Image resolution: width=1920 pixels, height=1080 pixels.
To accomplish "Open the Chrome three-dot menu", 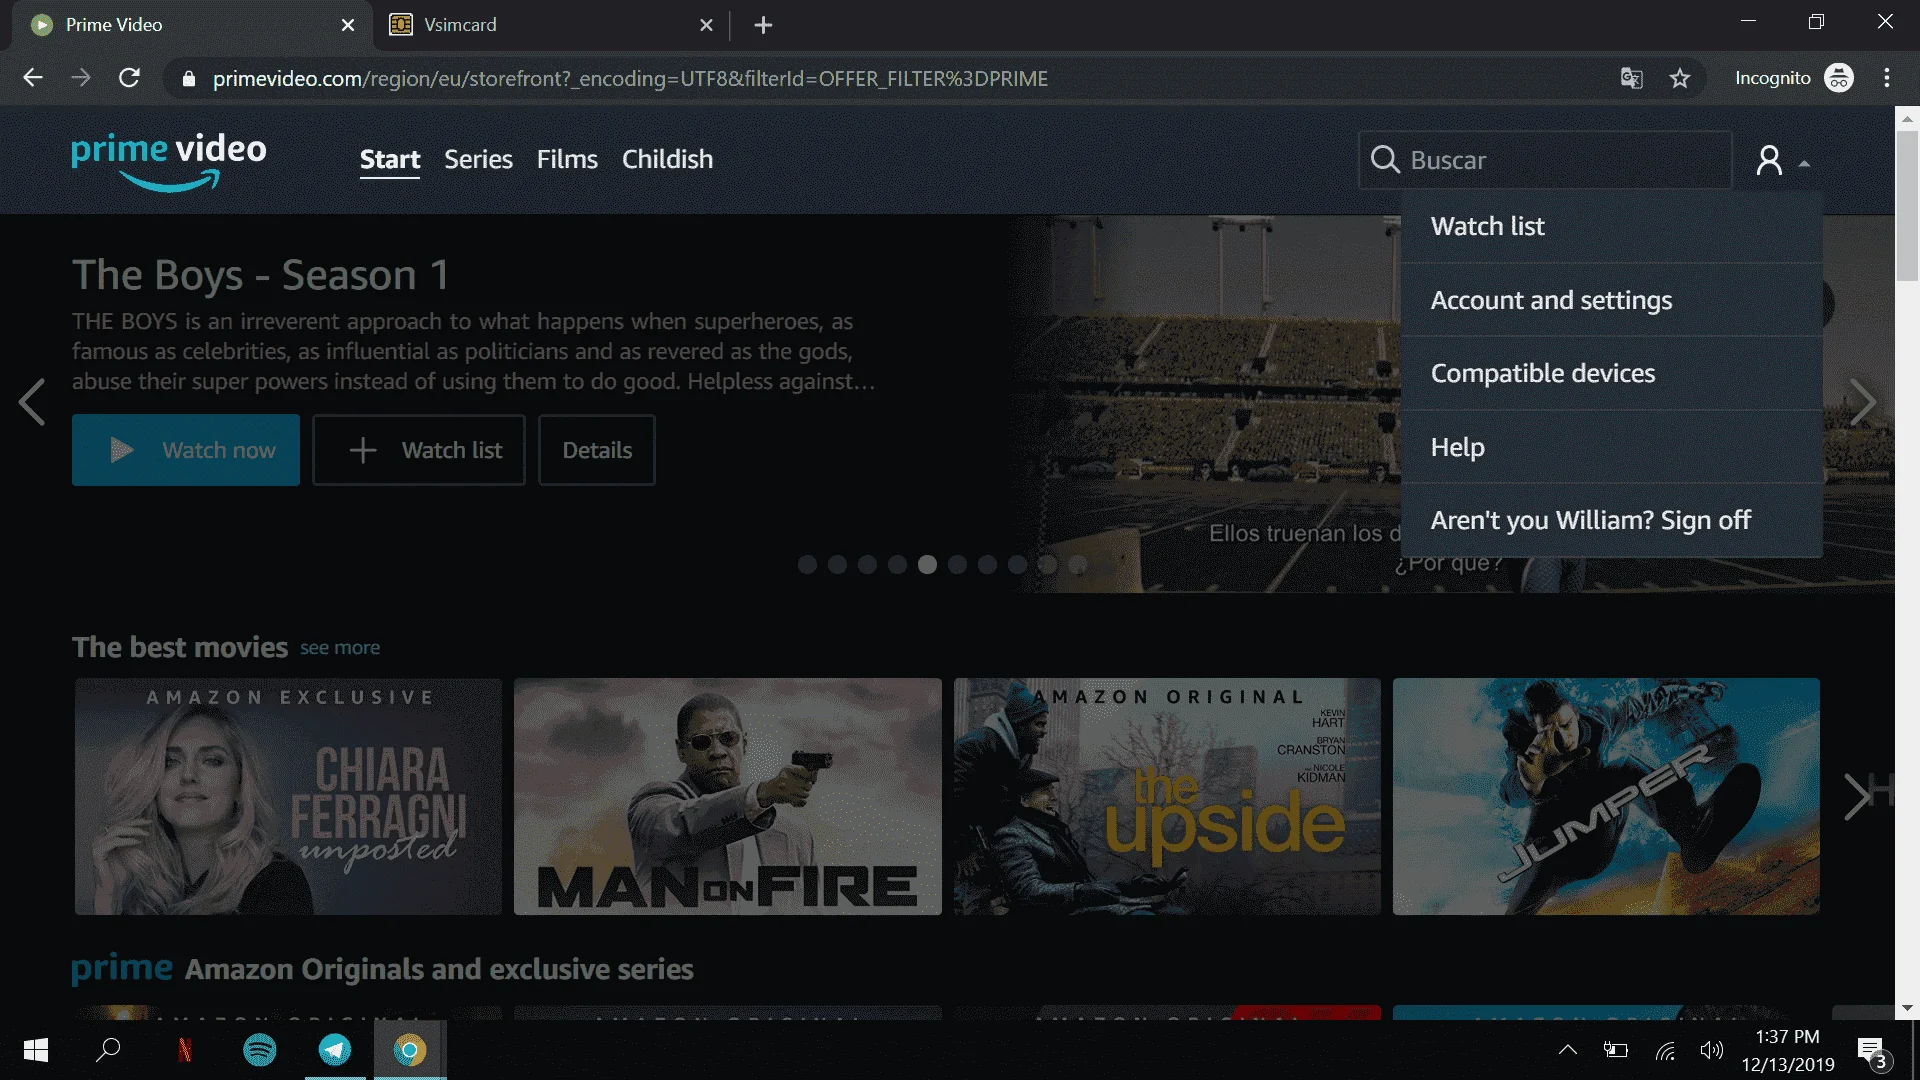I will (1887, 78).
